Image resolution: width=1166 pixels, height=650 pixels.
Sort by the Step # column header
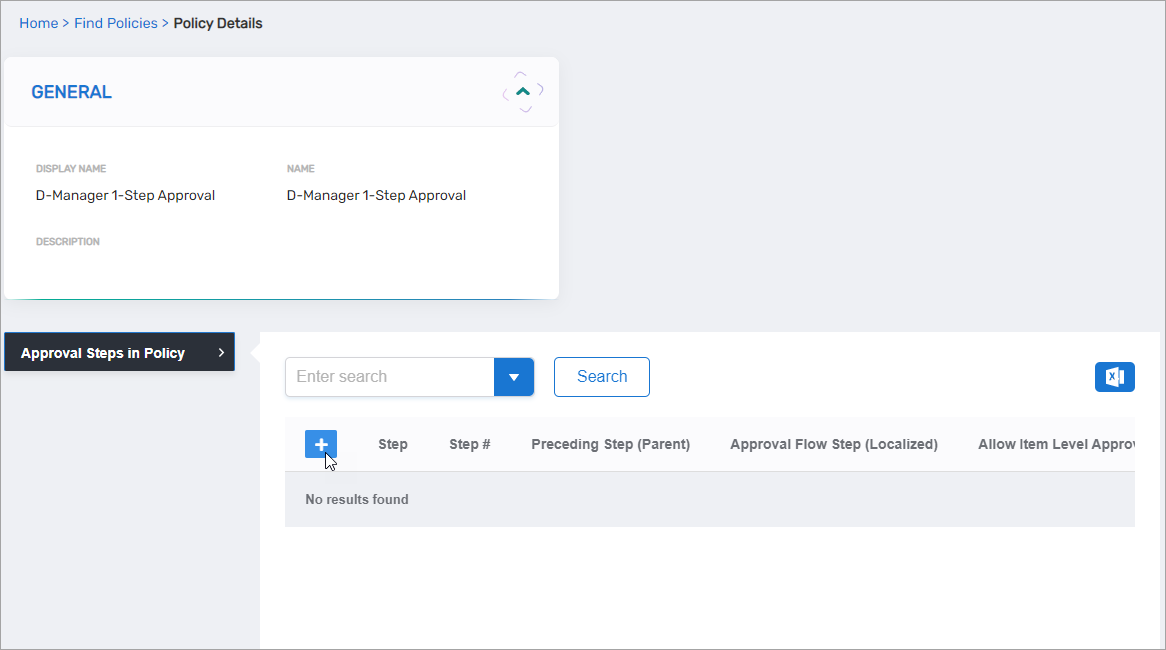(470, 444)
